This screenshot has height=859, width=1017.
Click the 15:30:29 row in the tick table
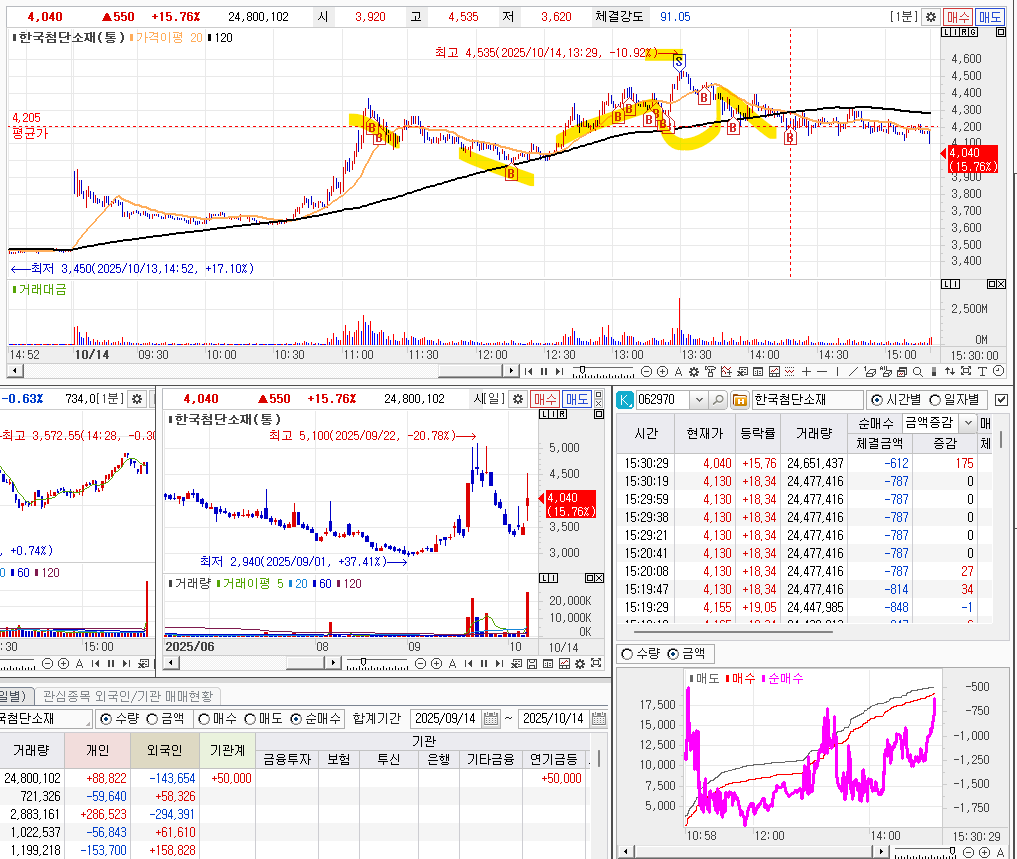pos(804,463)
